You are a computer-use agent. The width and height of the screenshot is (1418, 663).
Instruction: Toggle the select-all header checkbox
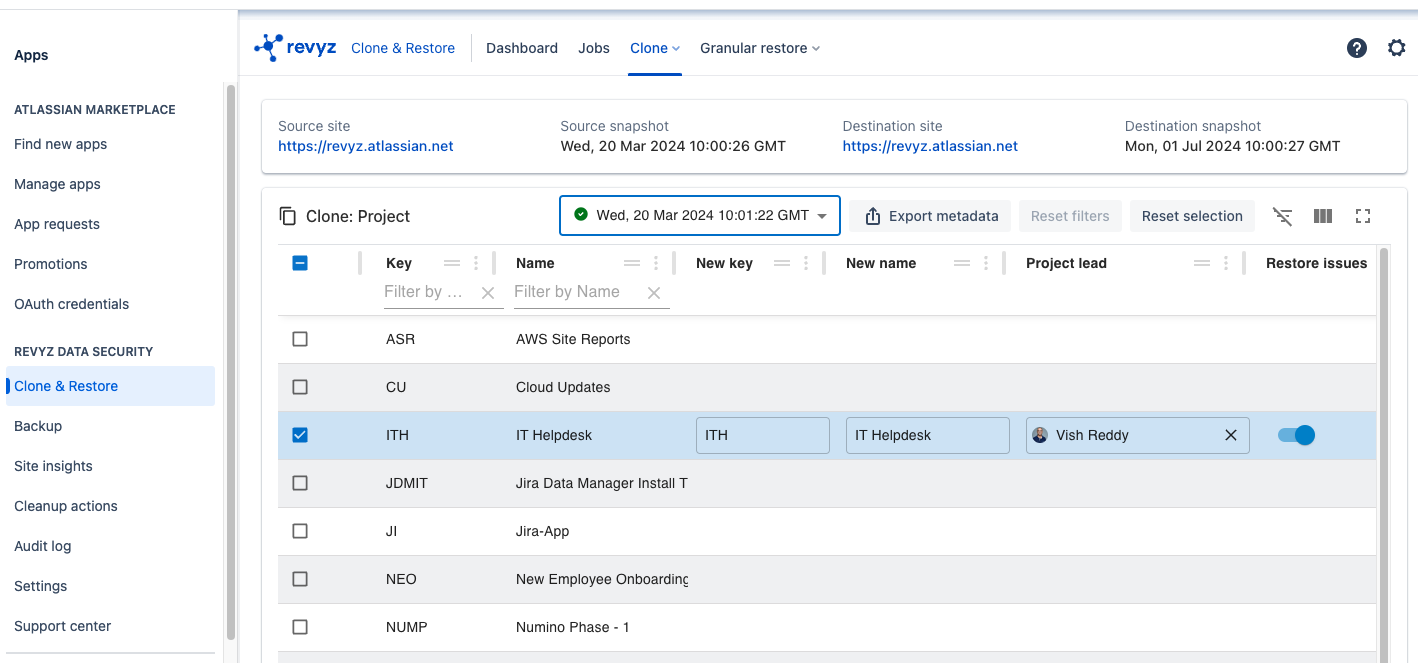point(300,263)
